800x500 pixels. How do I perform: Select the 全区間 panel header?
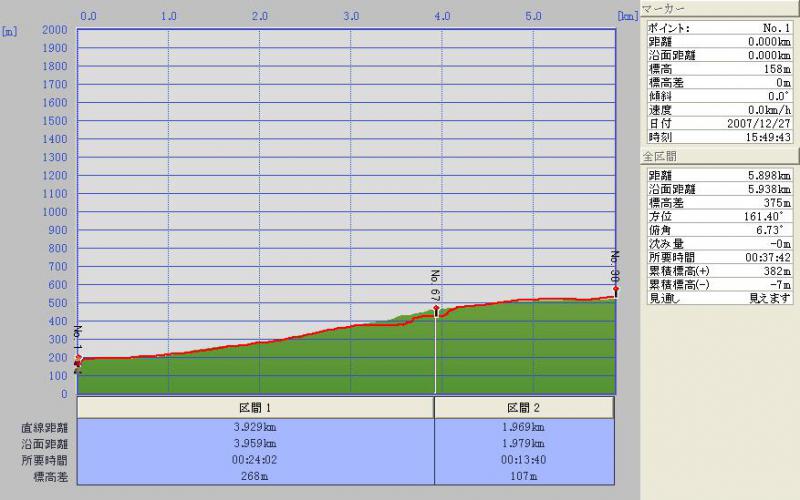[719, 157]
